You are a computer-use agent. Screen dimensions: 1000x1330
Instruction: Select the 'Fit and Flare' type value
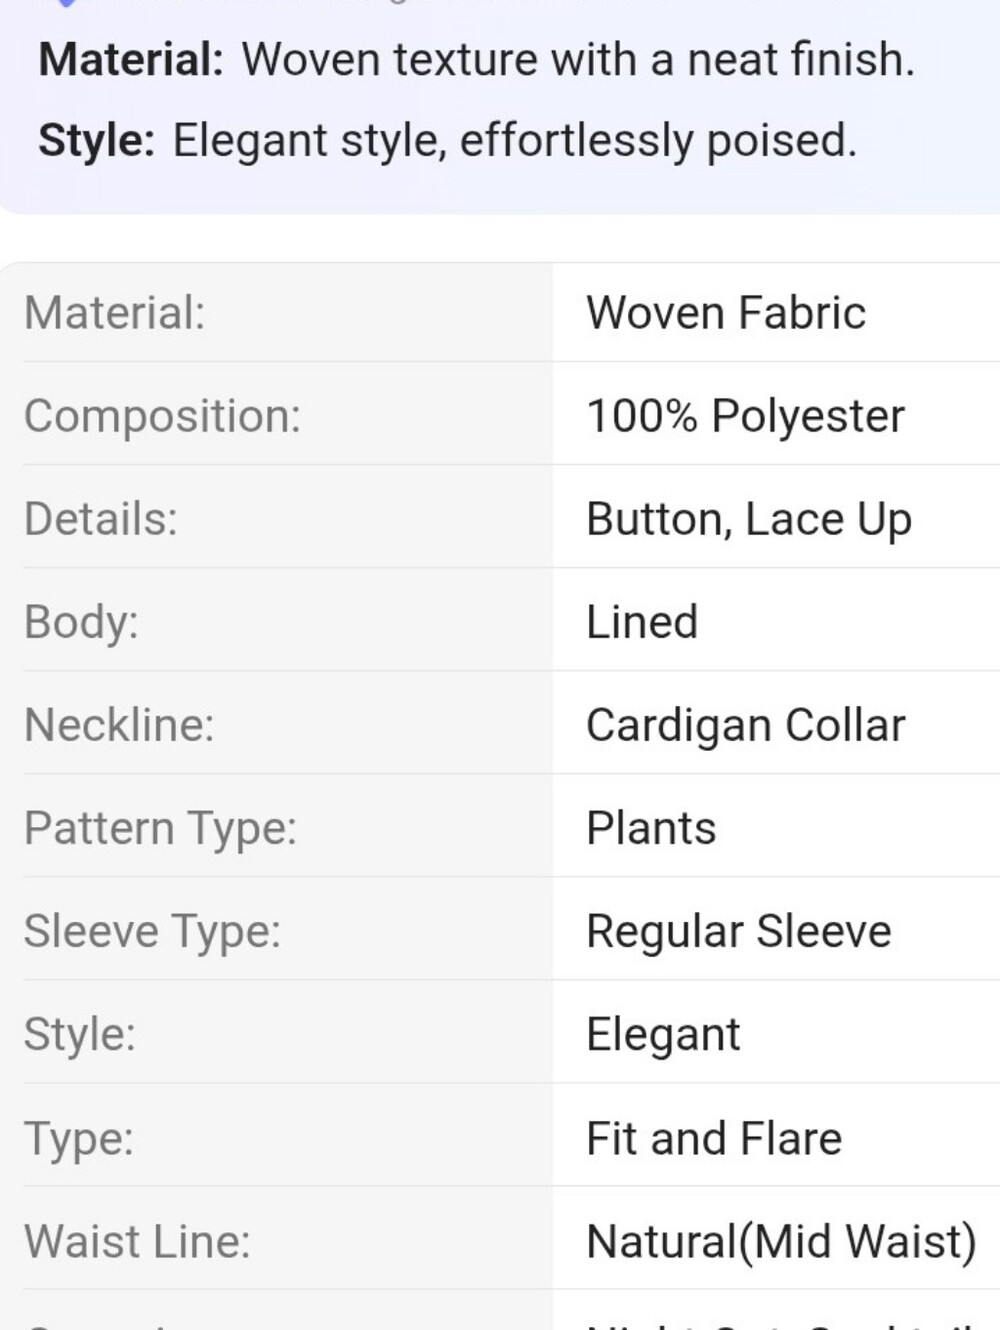[x=714, y=1139]
